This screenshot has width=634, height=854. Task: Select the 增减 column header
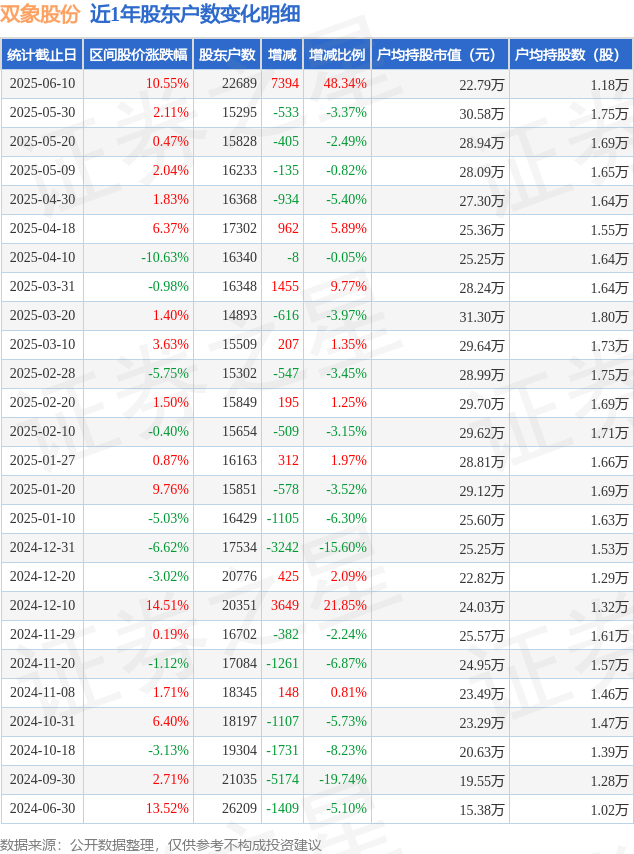(282, 54)
